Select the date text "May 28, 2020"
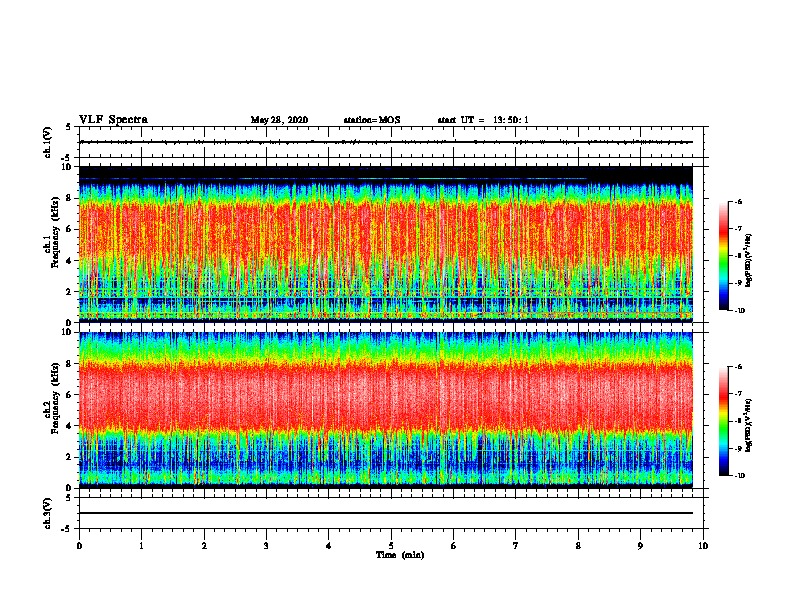 click(279, 120)
